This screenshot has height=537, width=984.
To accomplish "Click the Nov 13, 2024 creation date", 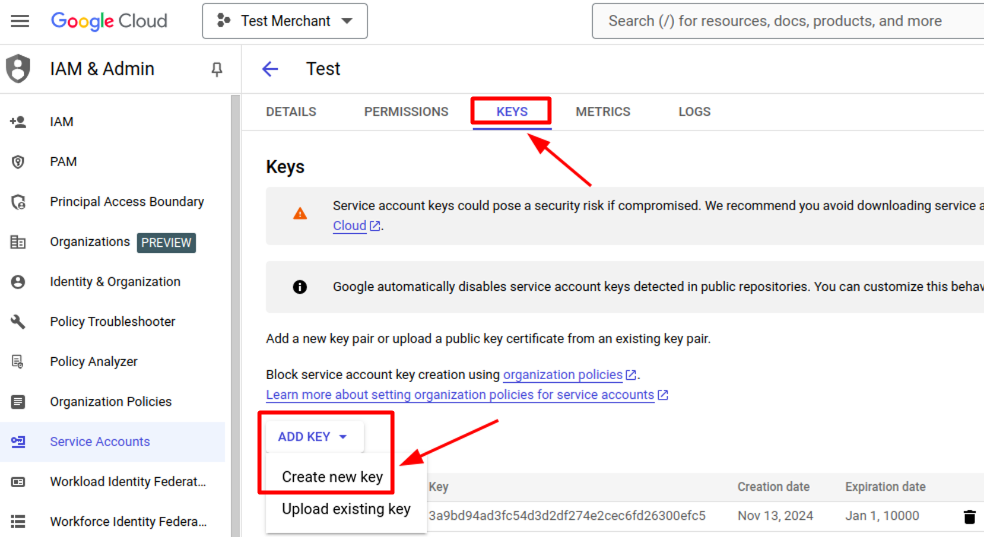I will pyautogui.click(x=775, y=516).
